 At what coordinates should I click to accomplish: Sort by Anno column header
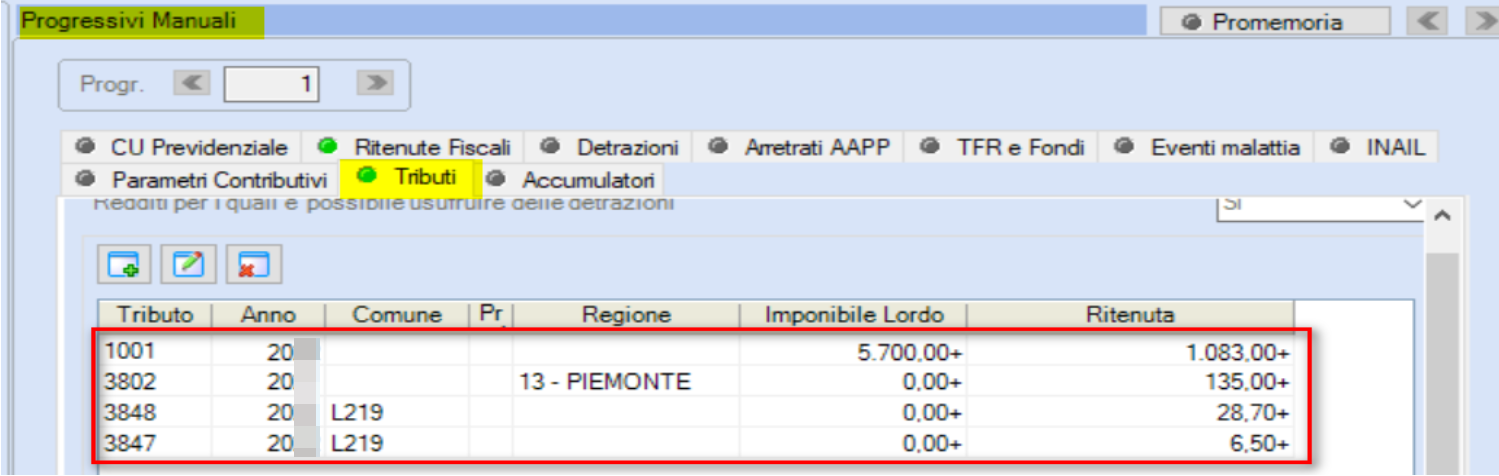[268, 314]
